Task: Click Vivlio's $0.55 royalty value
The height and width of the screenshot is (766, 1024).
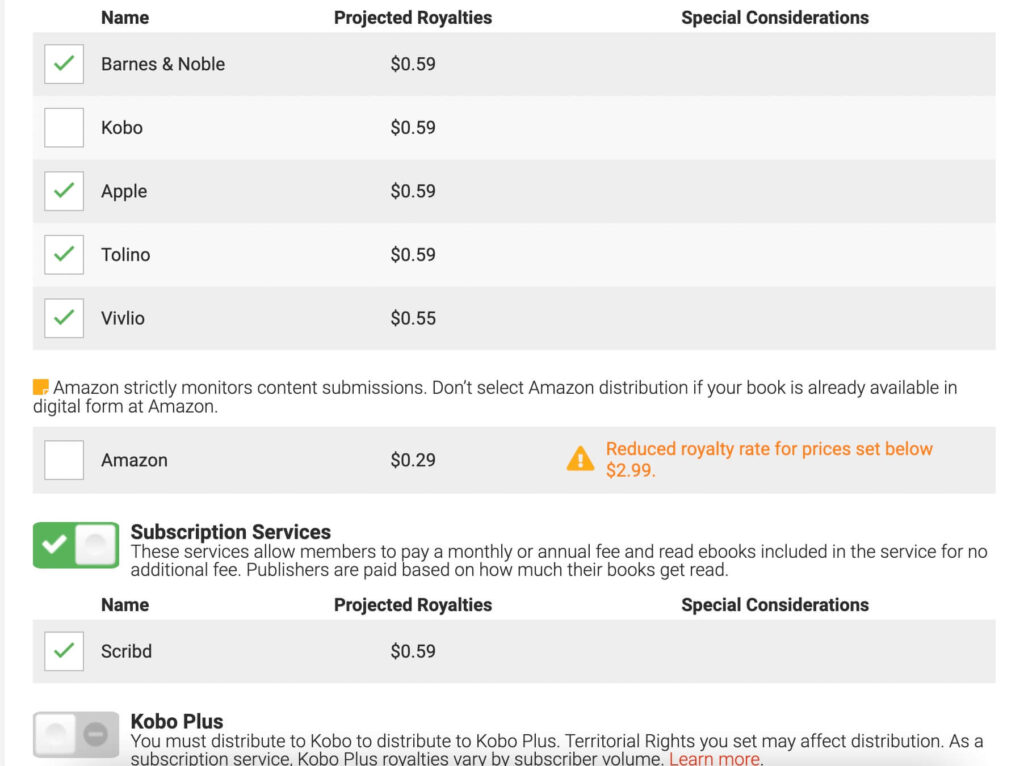Action: (413, 318)
